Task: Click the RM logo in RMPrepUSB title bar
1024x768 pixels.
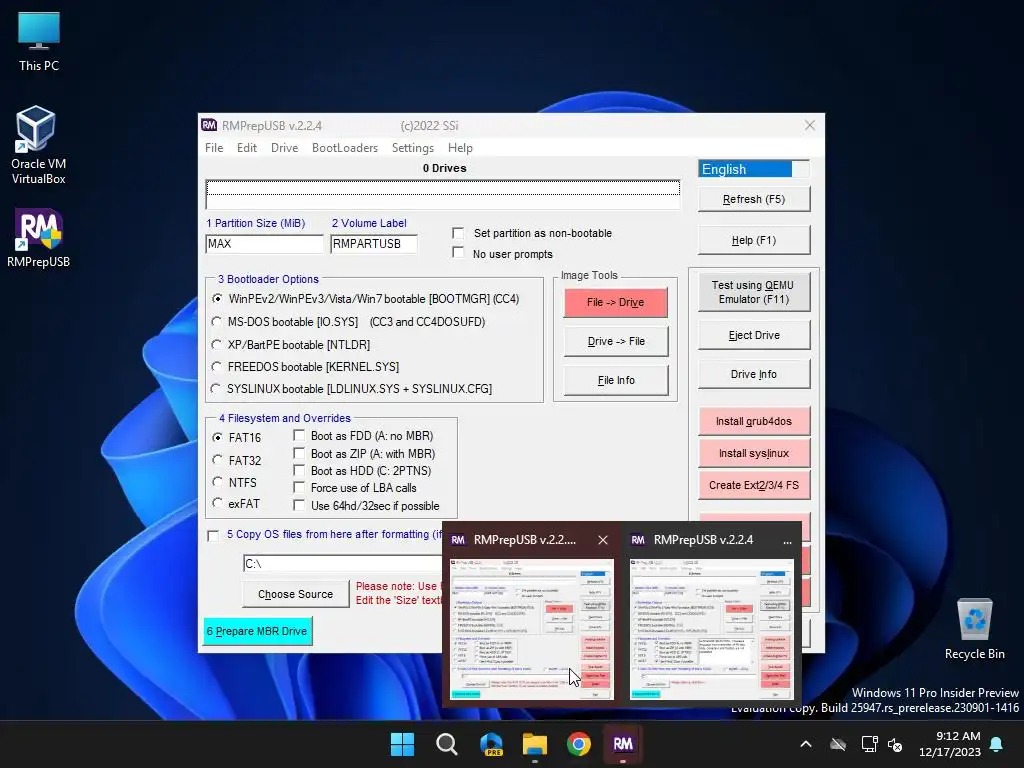Action: coord(209,125)
